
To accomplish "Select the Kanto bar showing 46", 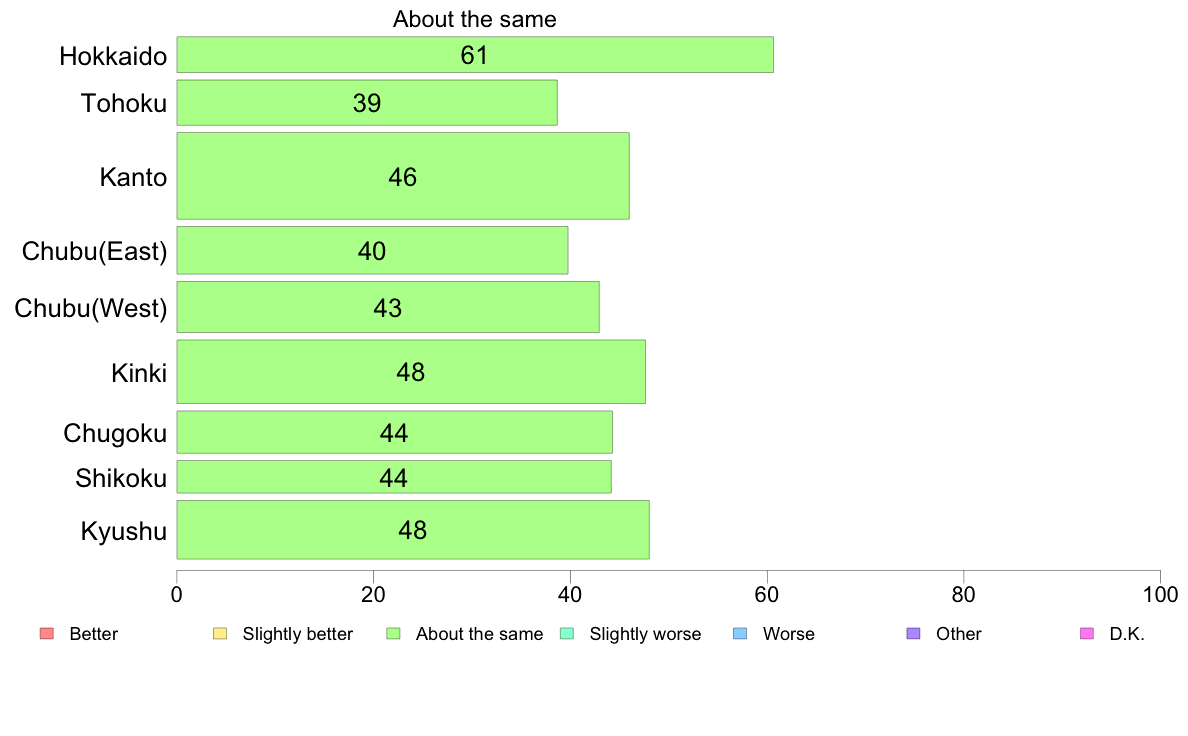I will click(x=403, y=176).
